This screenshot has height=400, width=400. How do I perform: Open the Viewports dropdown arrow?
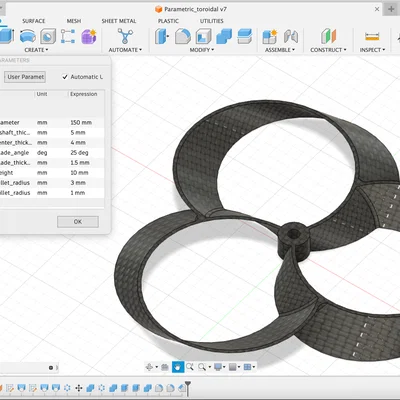254,367
